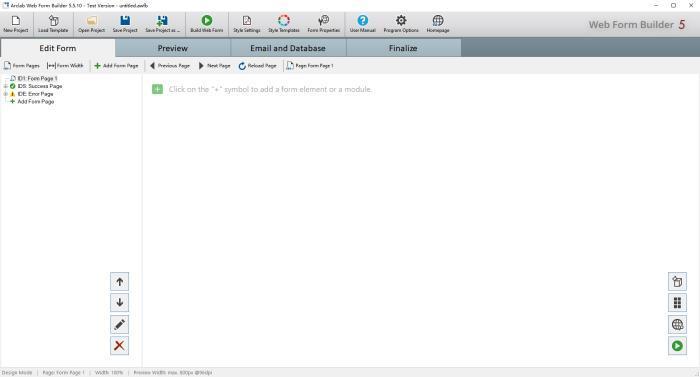Click Preview Width entry in status bar
700x377 pixels.
coord(173,373)
